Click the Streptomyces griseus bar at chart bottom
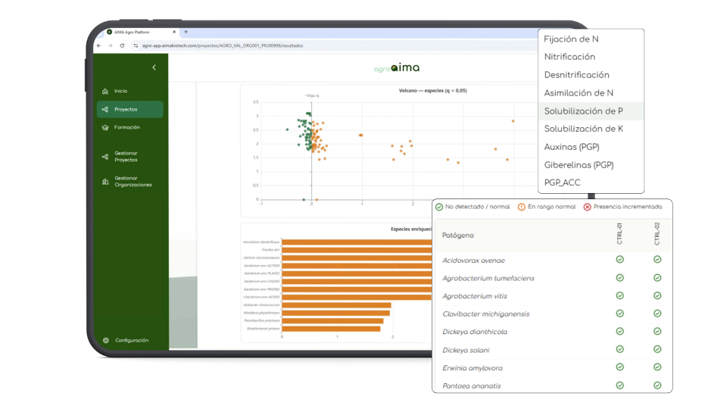 click(331, 329)
